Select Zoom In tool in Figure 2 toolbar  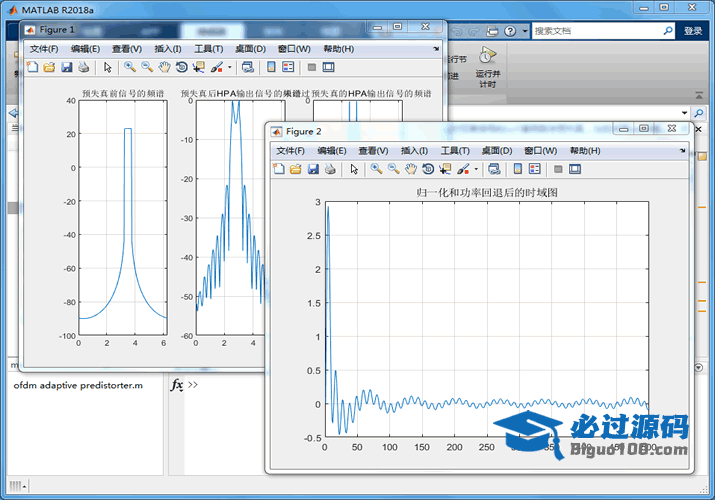coord(376,169)
